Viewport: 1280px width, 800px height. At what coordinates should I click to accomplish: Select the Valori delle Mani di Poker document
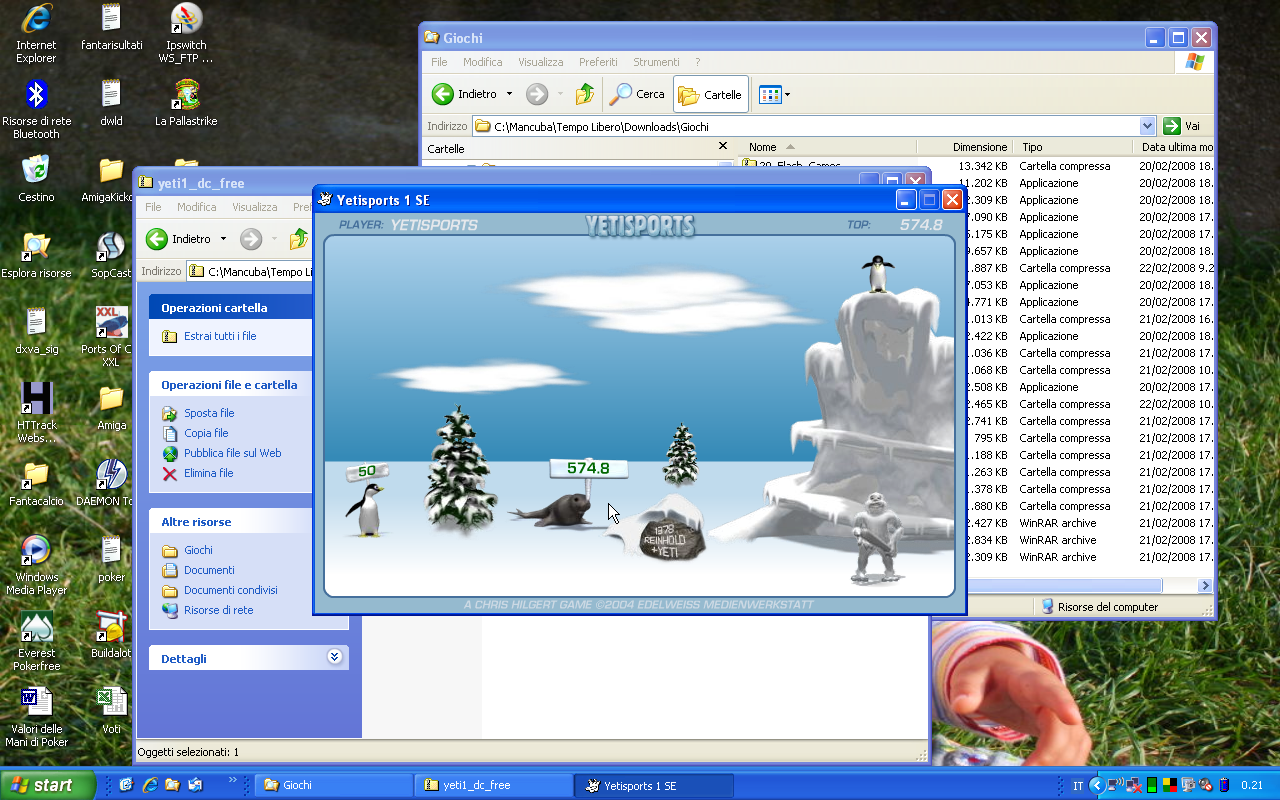36,716
